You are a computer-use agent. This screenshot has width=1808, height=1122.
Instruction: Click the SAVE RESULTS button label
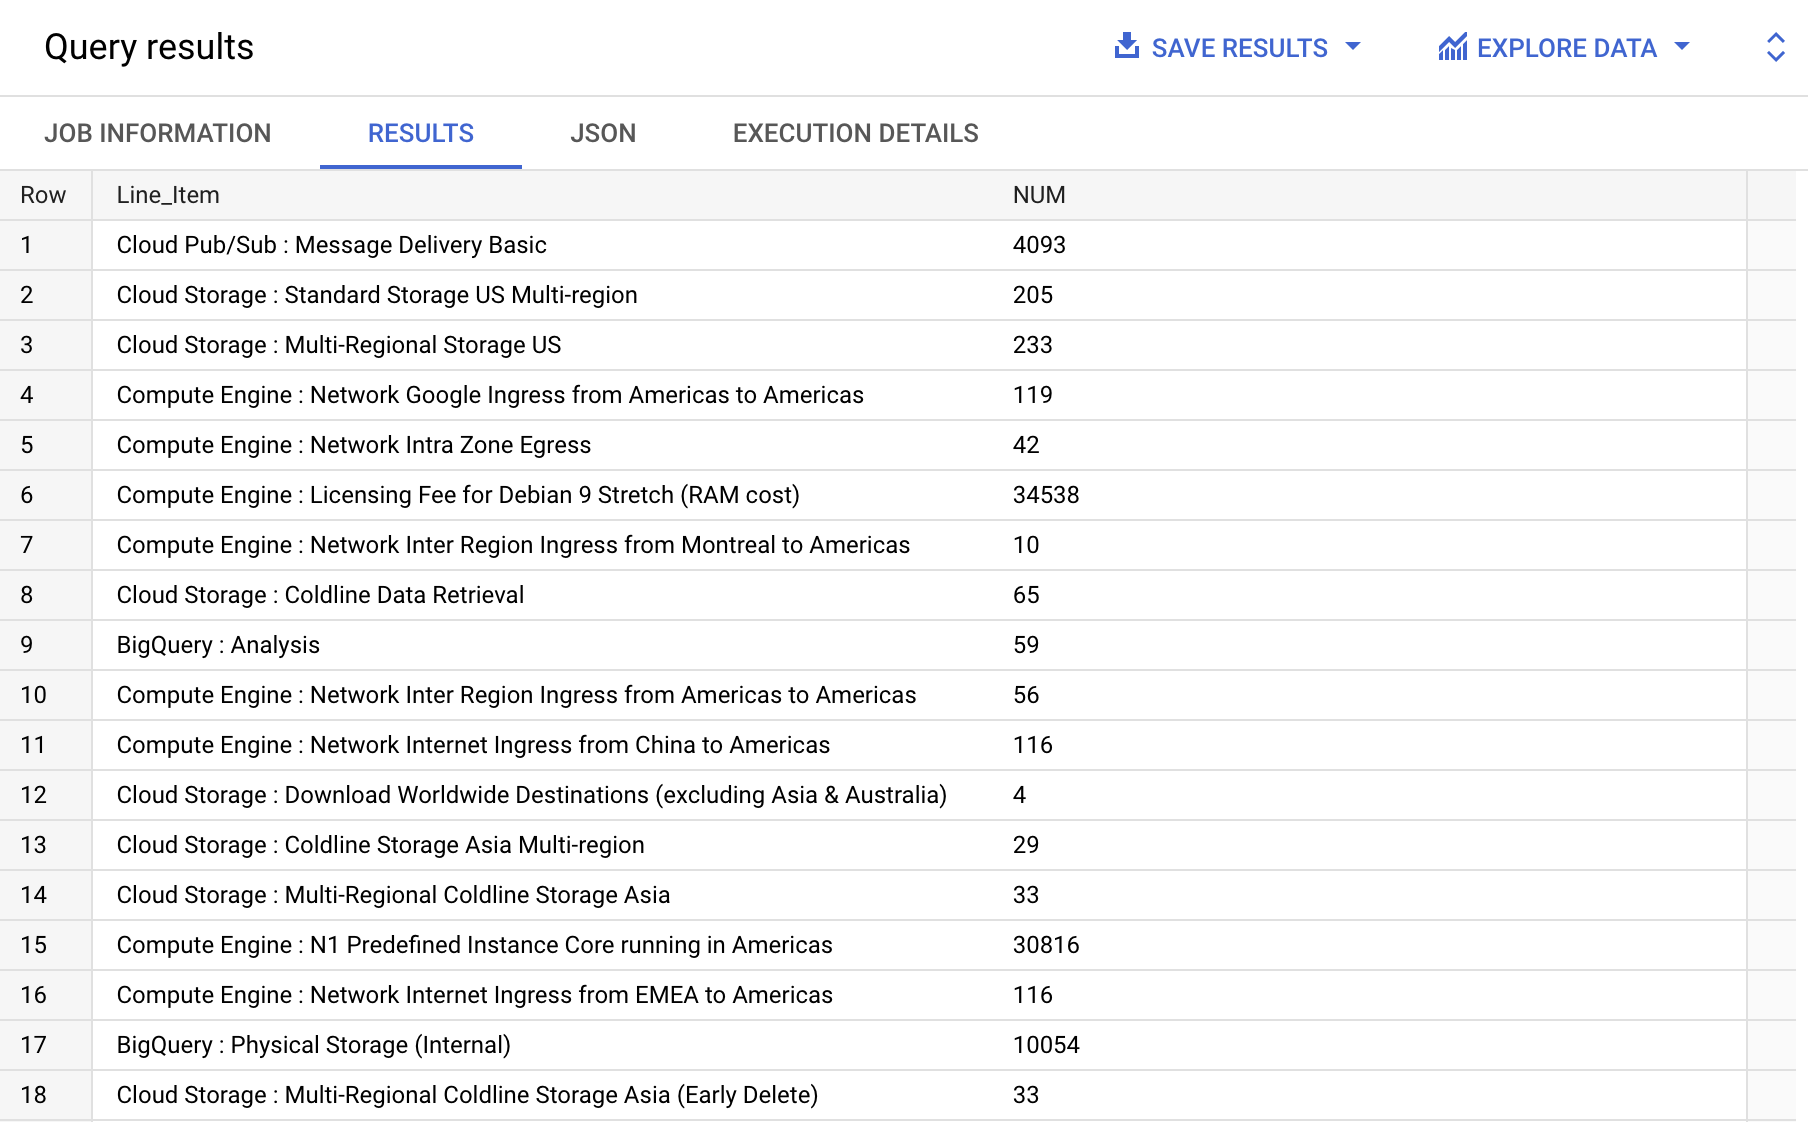[x=1239, y=48]
